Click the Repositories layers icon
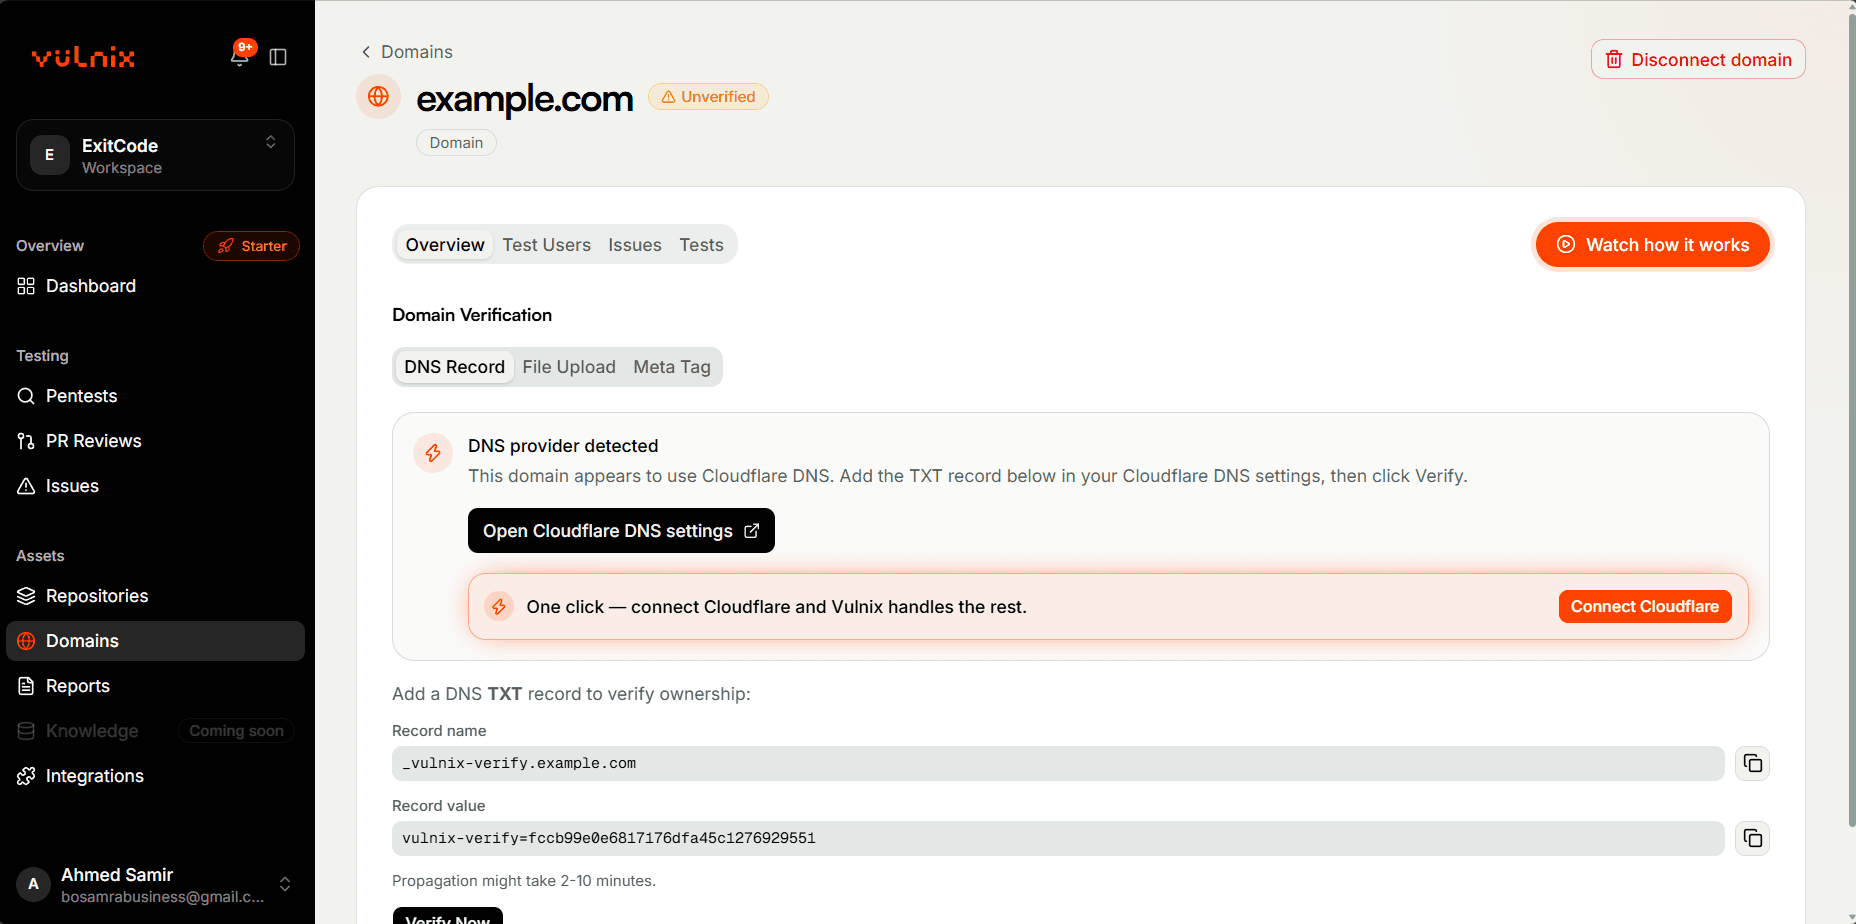Viewport: 1856px width, 924px height. [26, 596]
